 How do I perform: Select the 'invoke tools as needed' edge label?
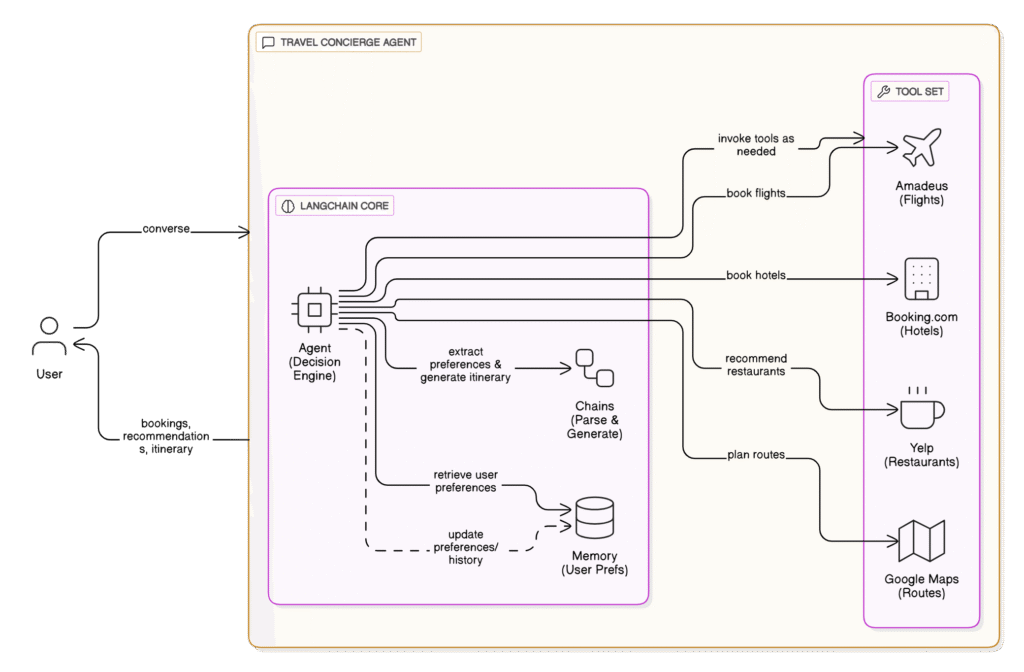coord(756,145)
